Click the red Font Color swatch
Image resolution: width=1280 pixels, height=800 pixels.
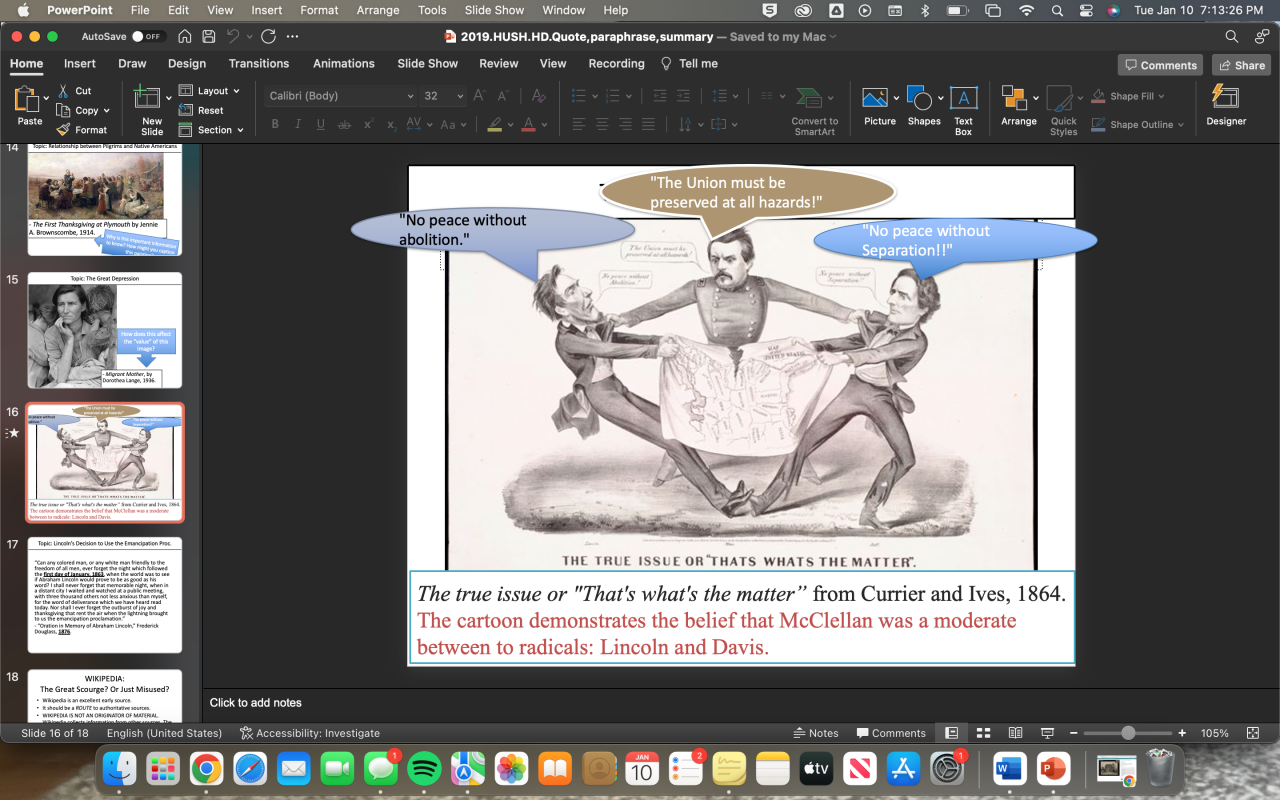click(x=528, y=125)
